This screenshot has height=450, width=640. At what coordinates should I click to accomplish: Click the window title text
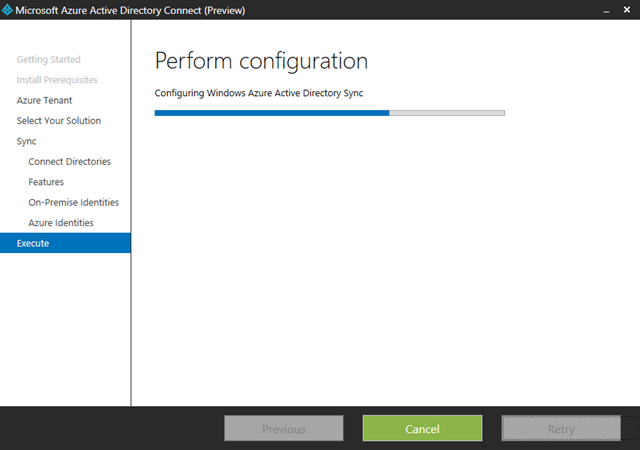point(130,10)
